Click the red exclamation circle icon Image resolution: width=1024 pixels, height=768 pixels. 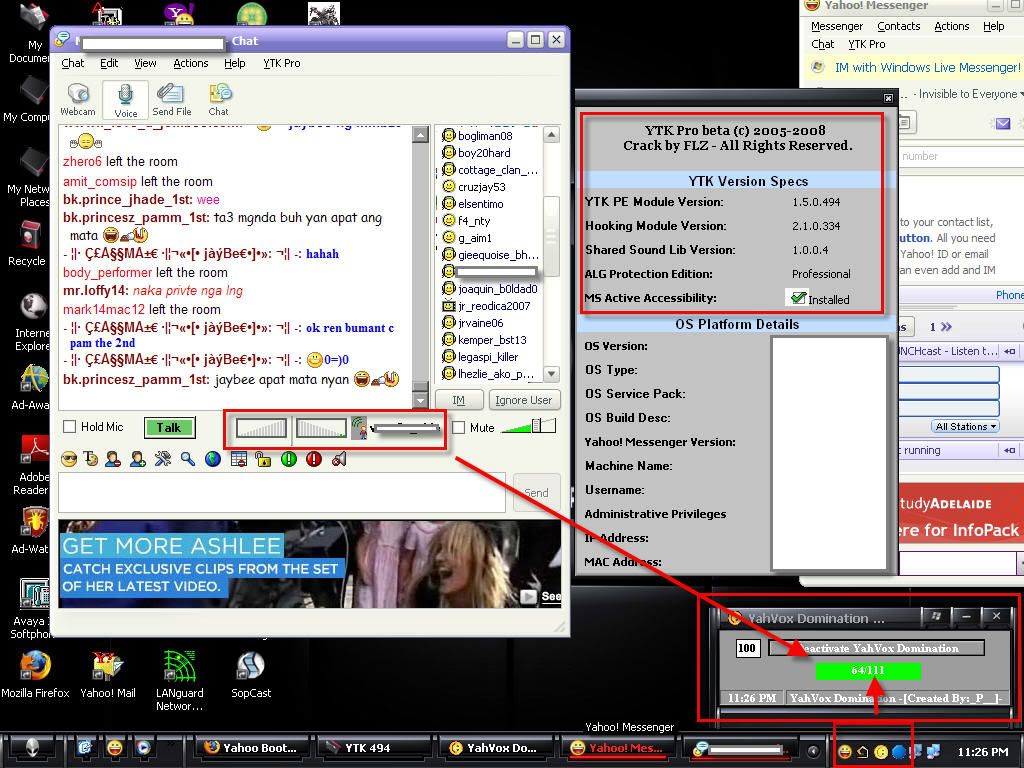[x=314, y=459]
